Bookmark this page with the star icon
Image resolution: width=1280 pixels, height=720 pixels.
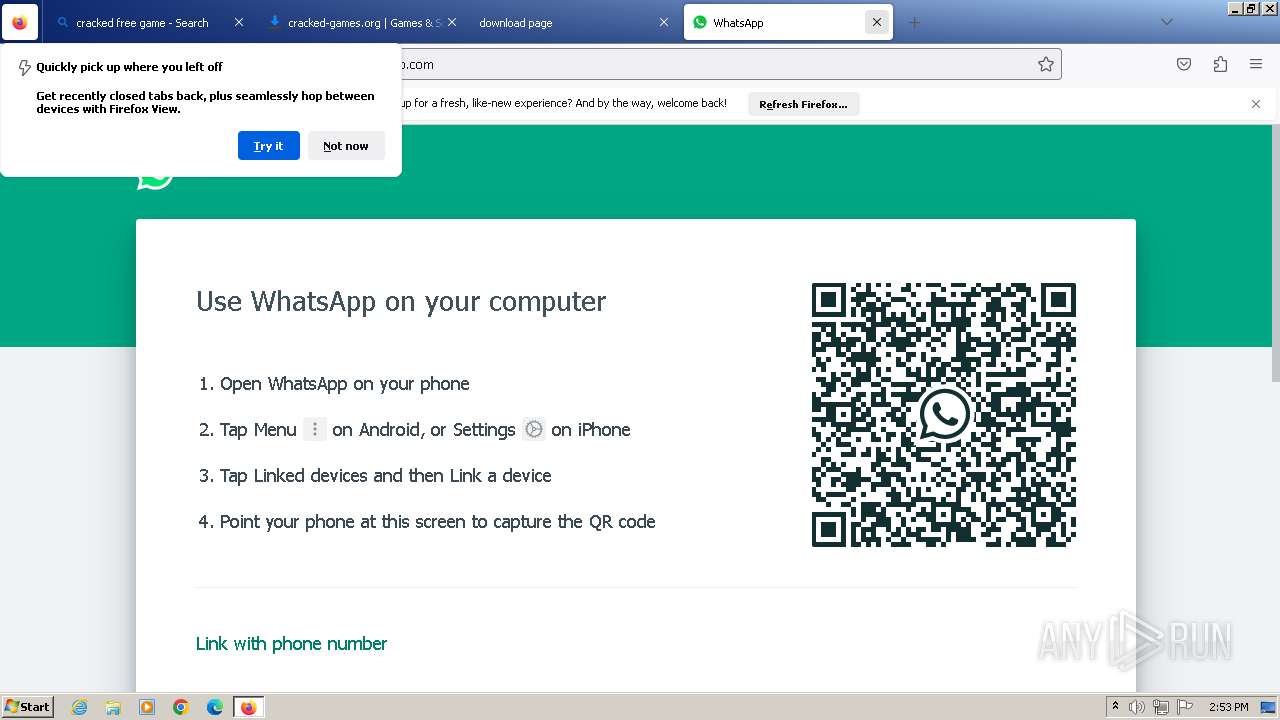pos(1046,64)
